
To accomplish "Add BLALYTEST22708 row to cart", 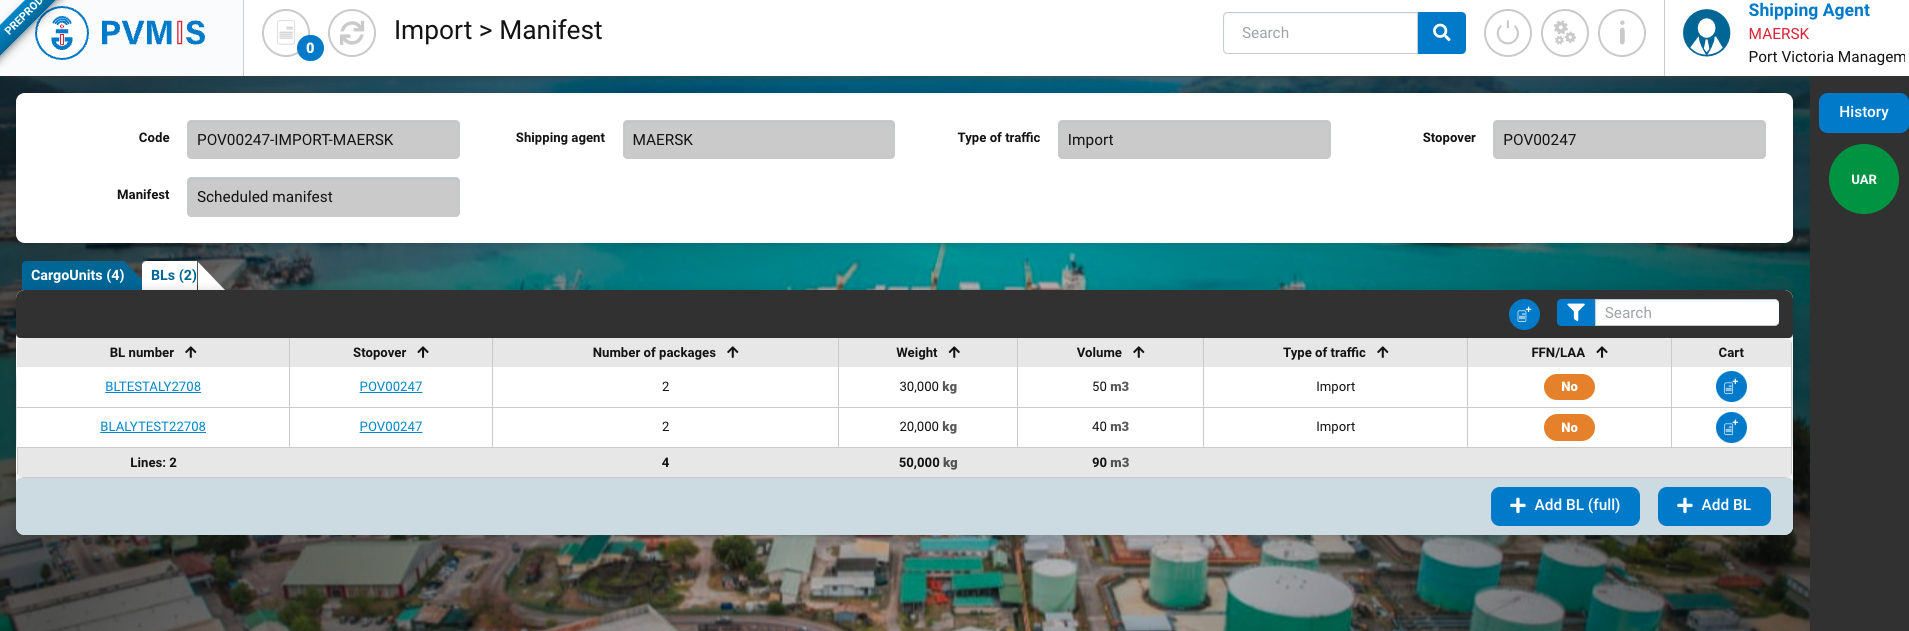I will [1730, 428].
